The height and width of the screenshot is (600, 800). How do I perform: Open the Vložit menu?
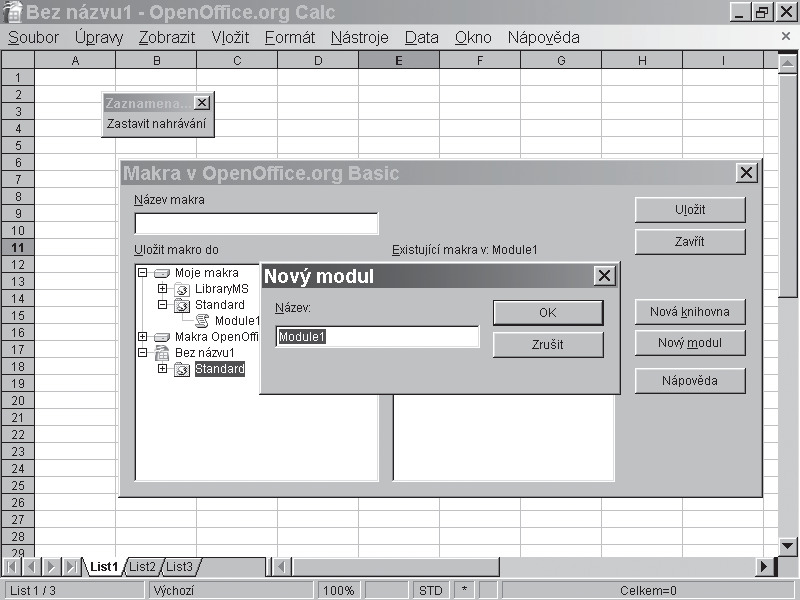[x=230, y=38]
